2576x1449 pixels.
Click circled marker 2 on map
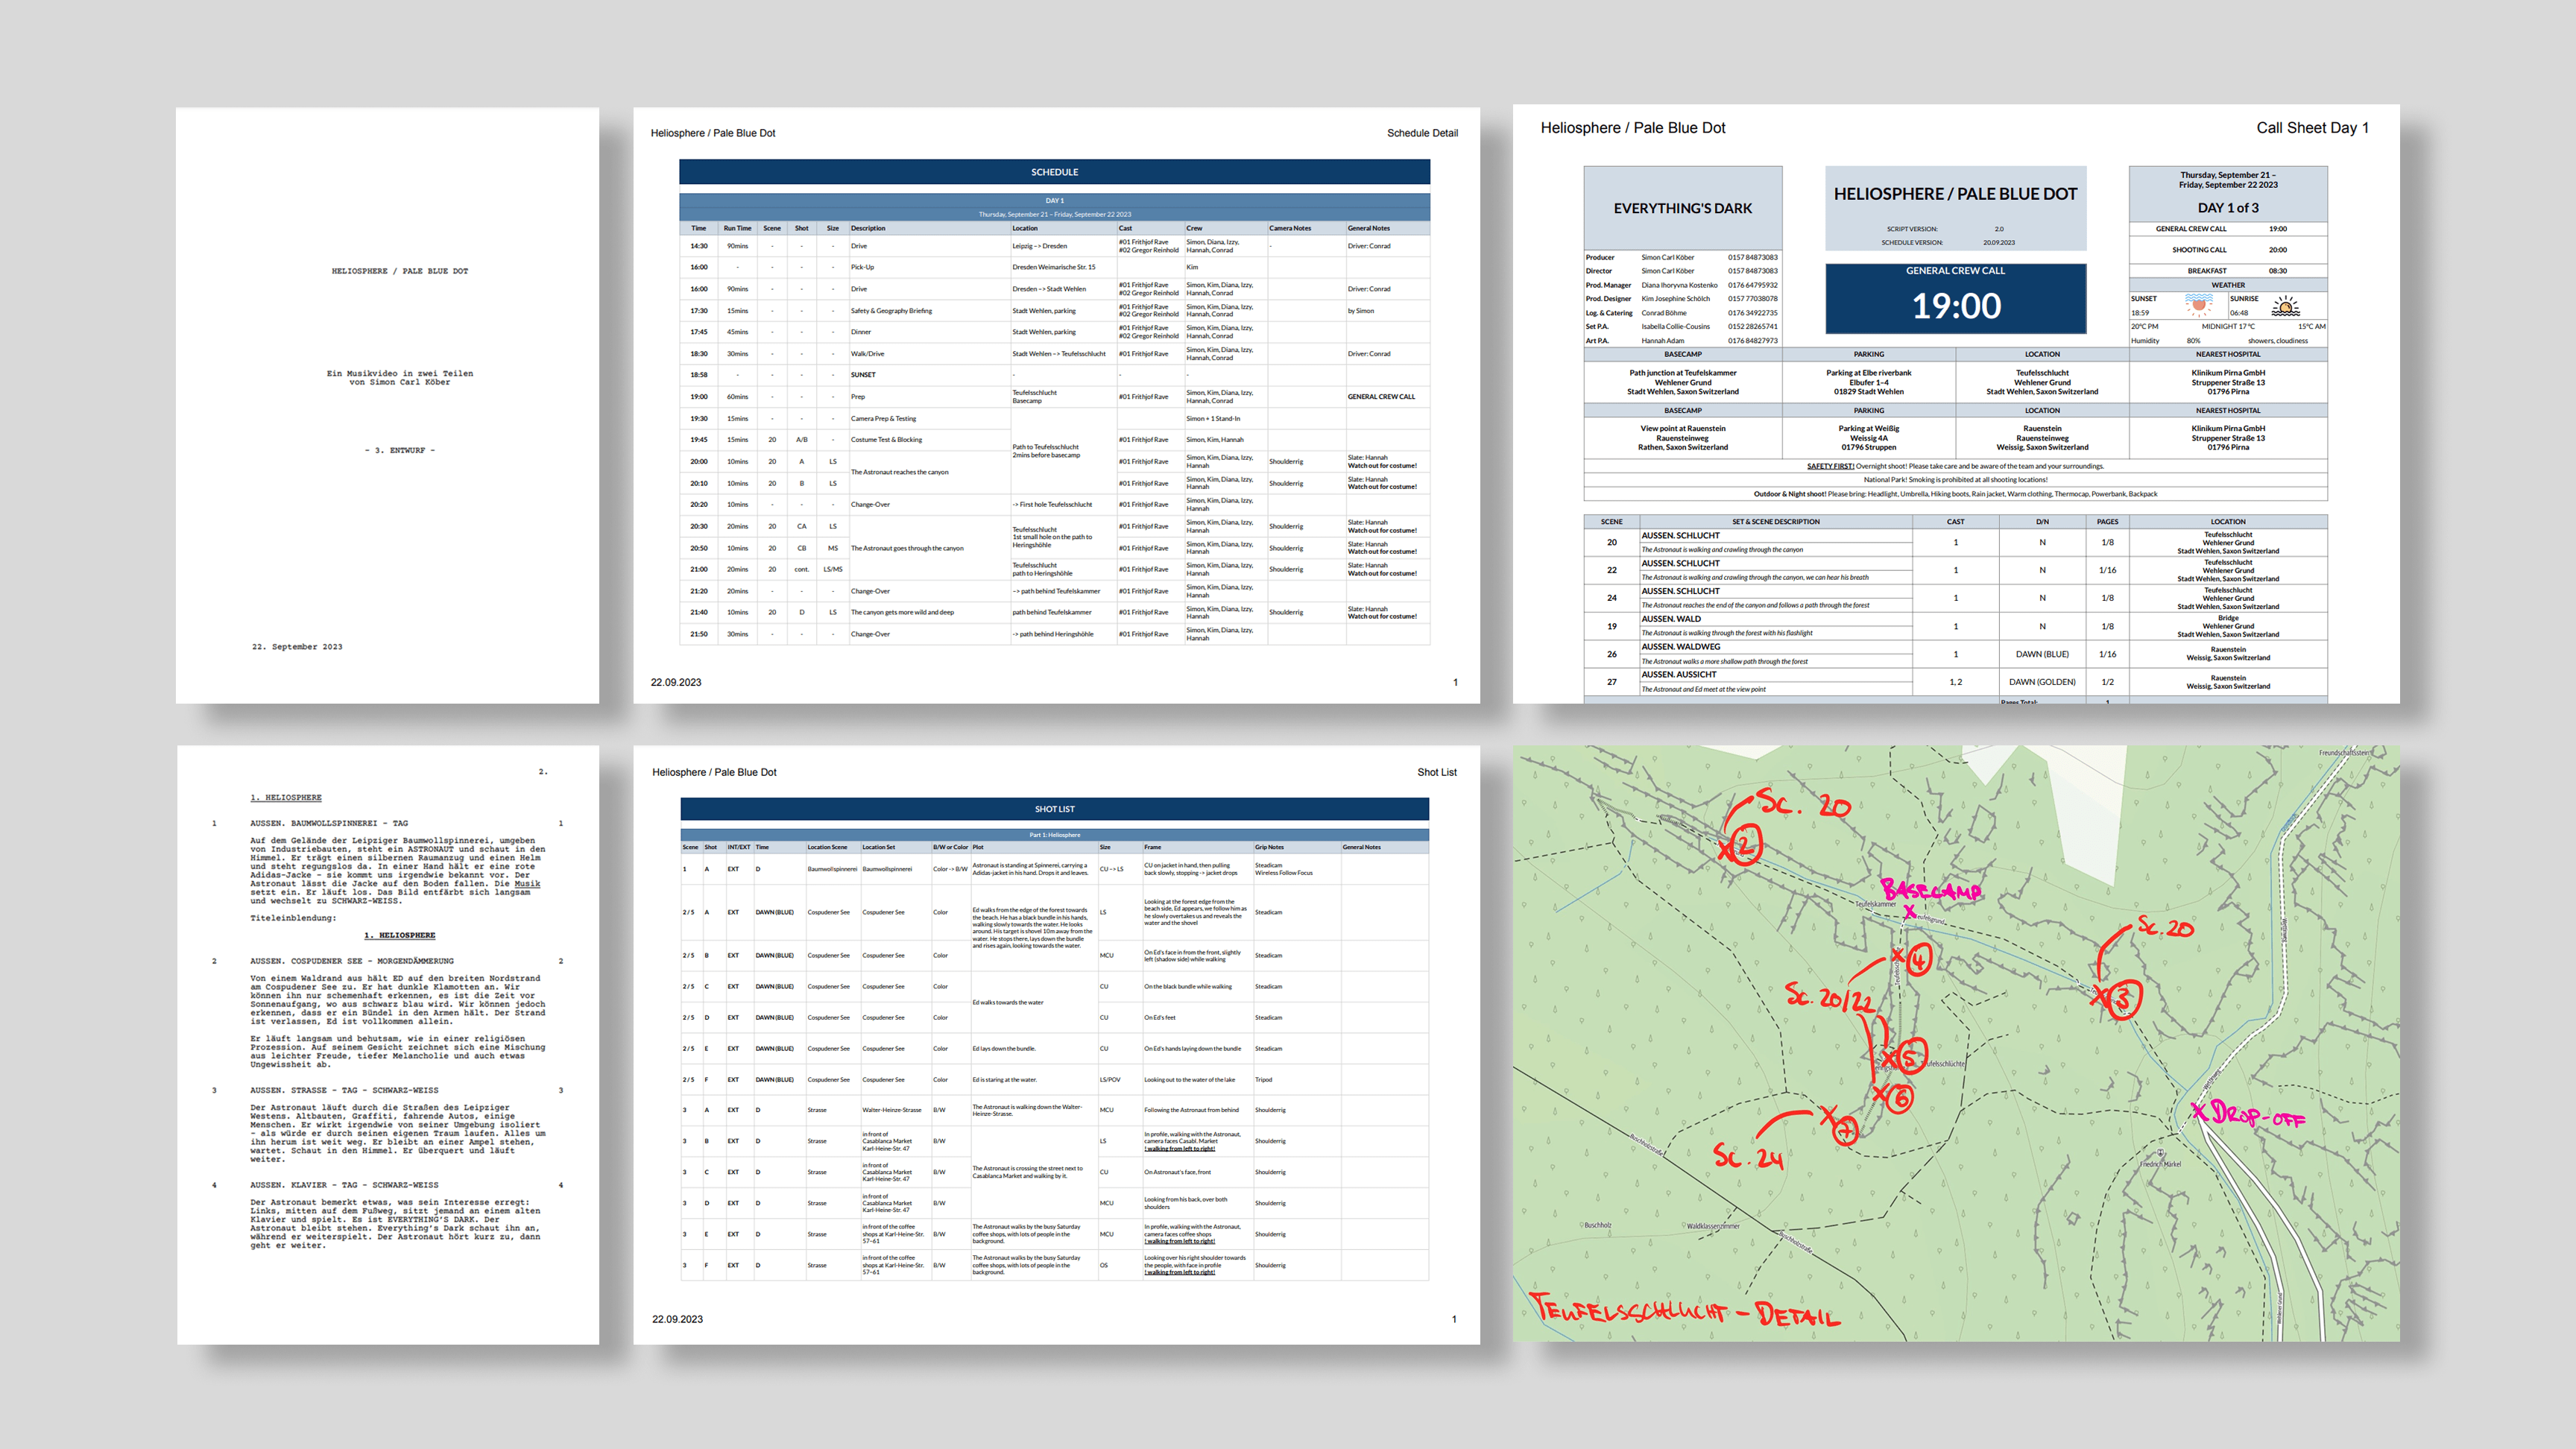(1746, 845)
